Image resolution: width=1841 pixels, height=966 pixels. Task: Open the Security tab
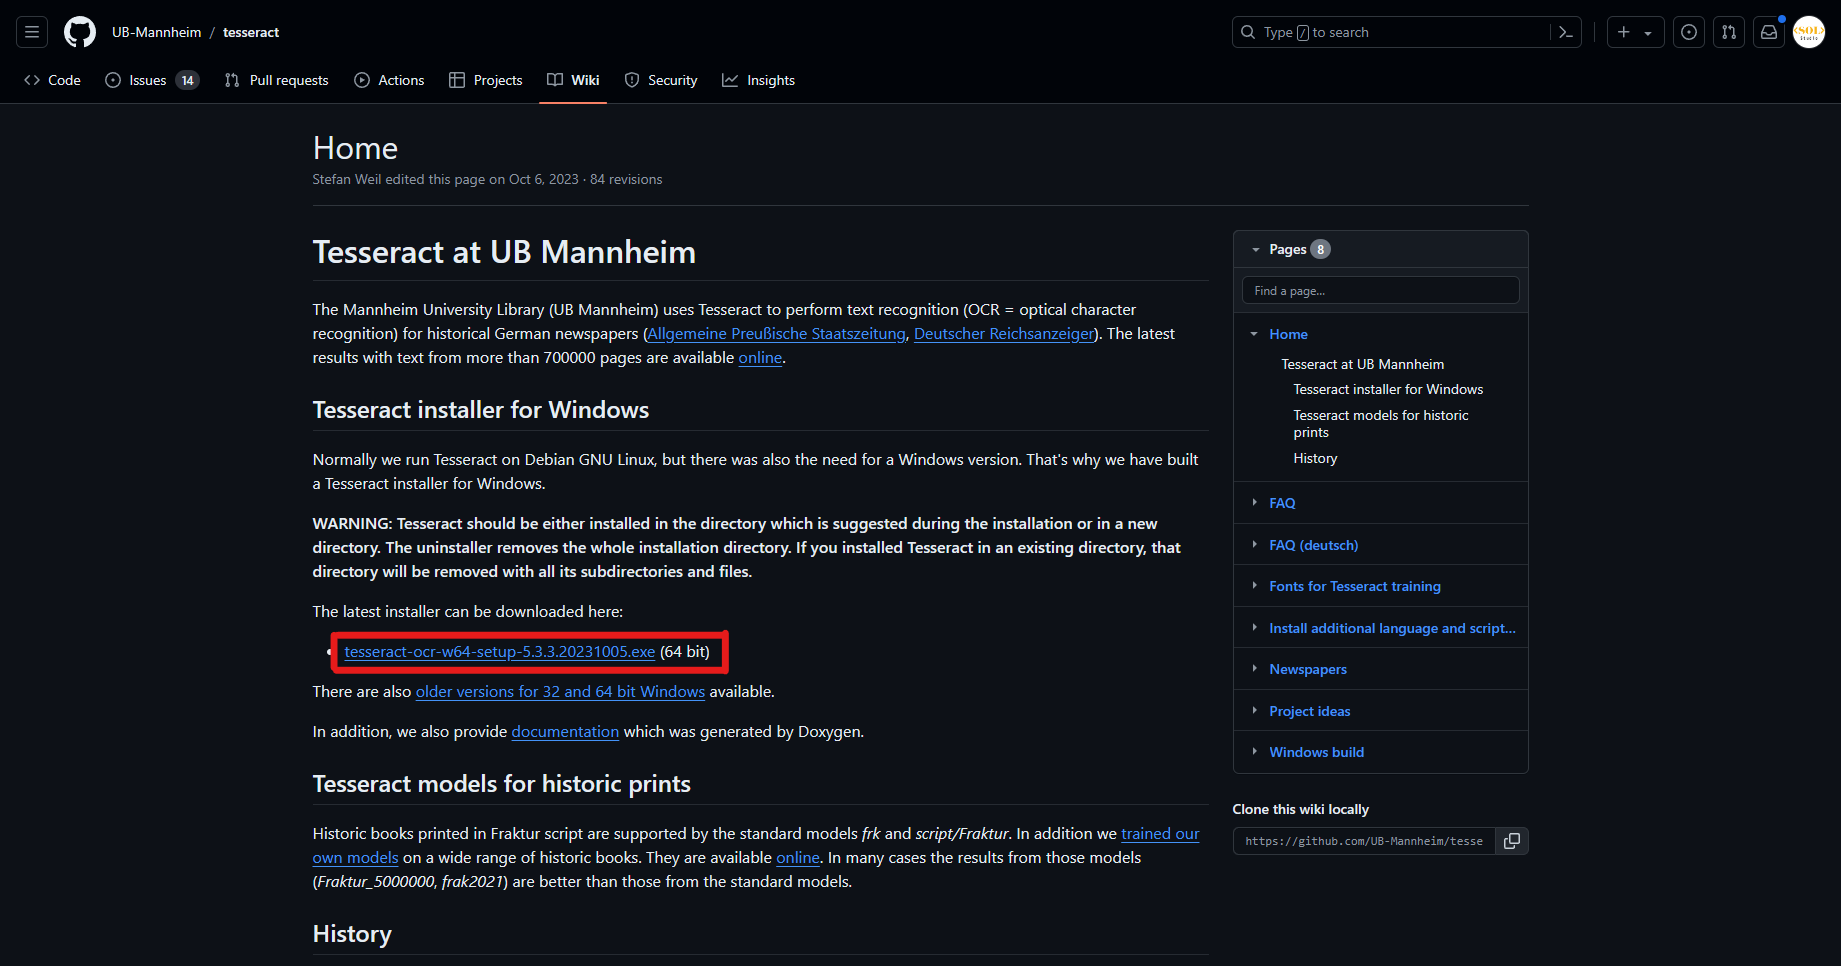(x=661, y=80)
